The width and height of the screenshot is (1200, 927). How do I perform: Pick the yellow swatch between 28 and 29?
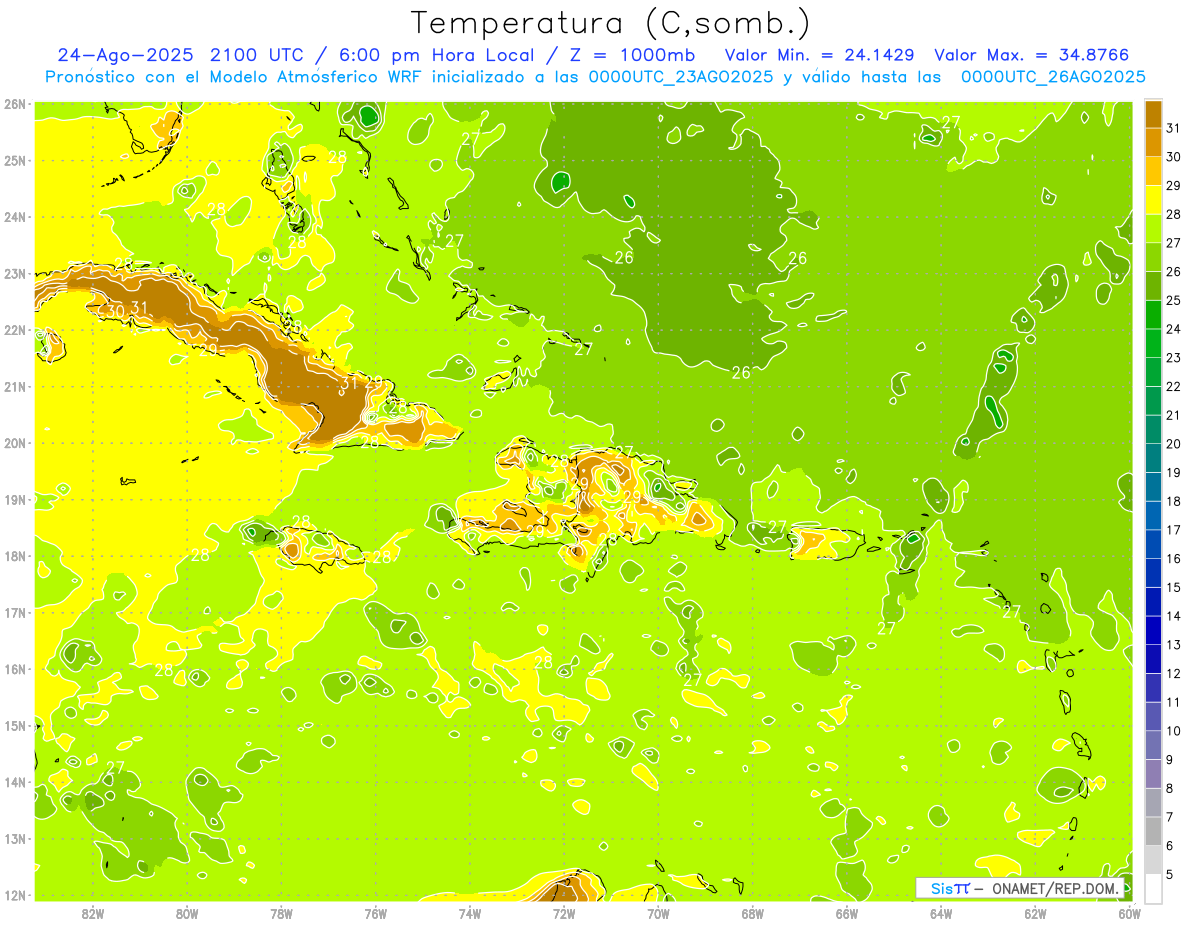1153,201
